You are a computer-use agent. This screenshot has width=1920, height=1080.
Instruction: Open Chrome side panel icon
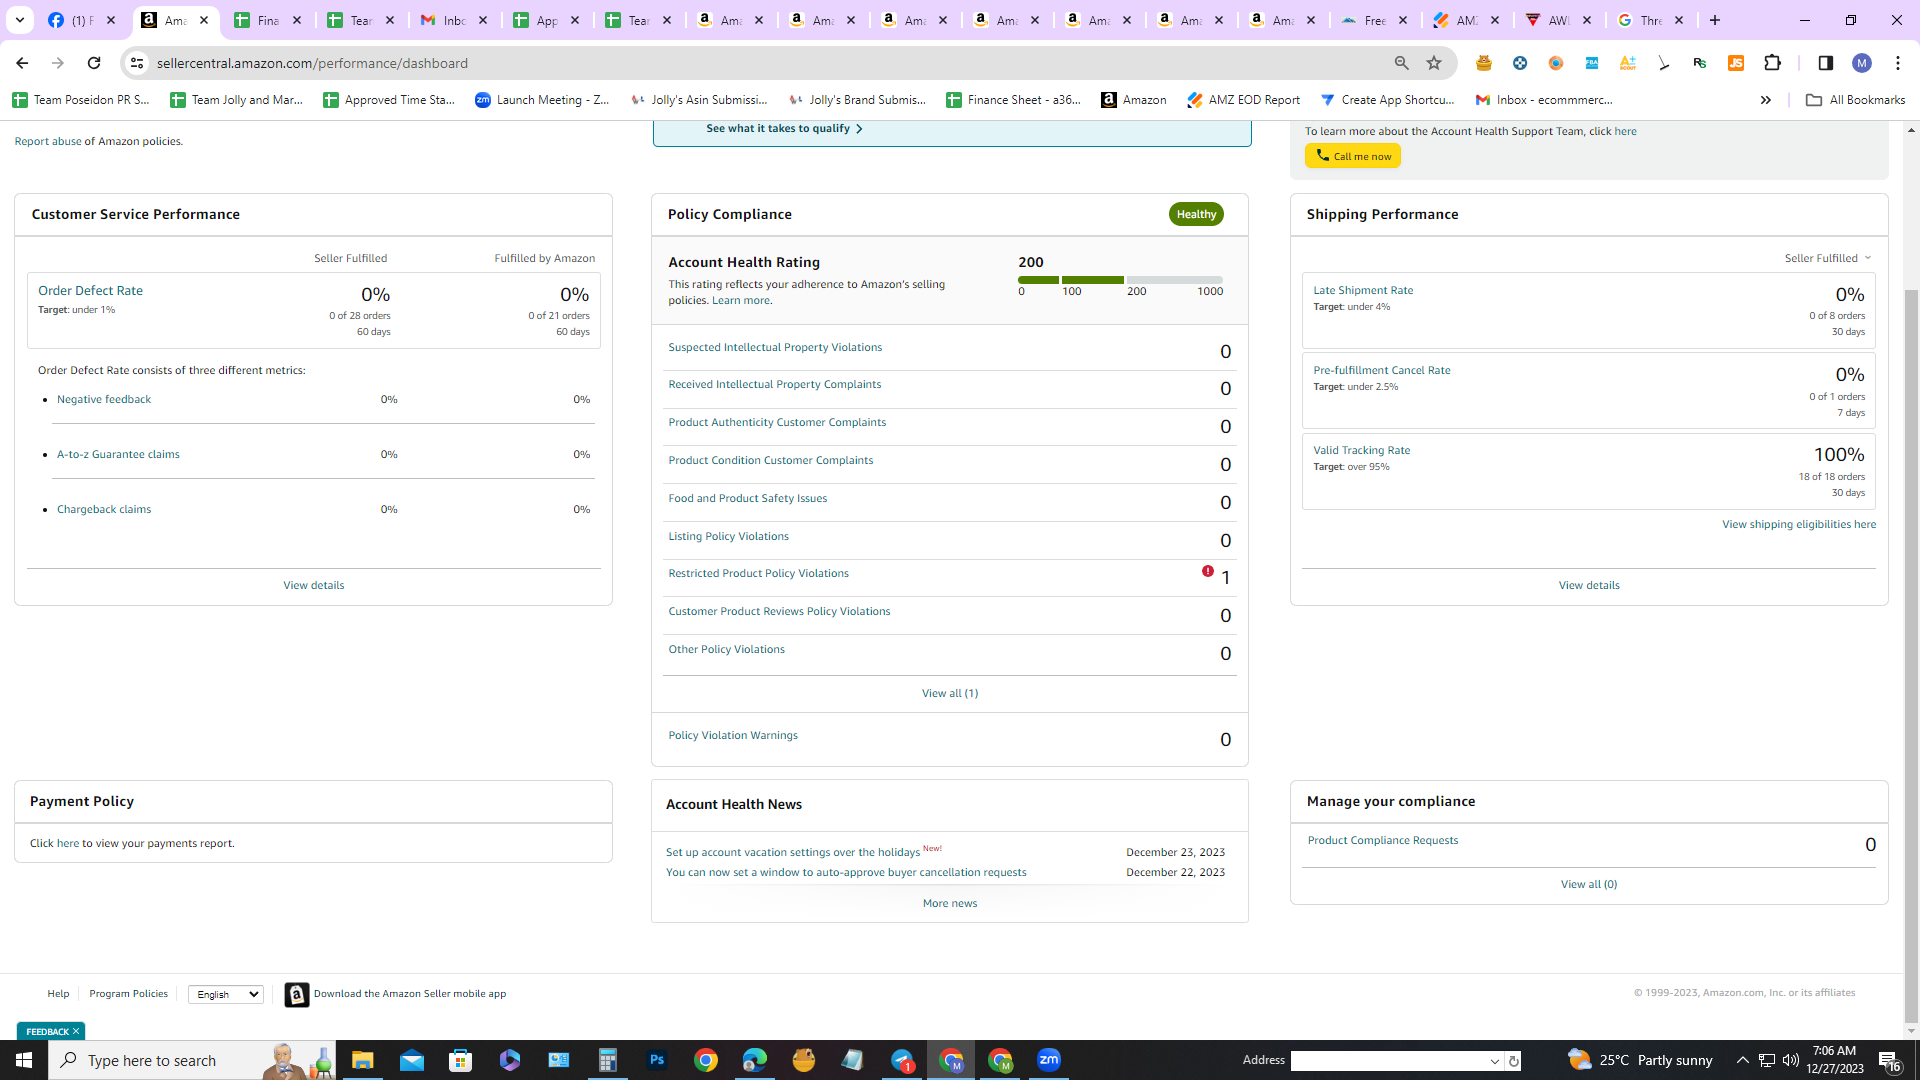(x=1825, y=63)
